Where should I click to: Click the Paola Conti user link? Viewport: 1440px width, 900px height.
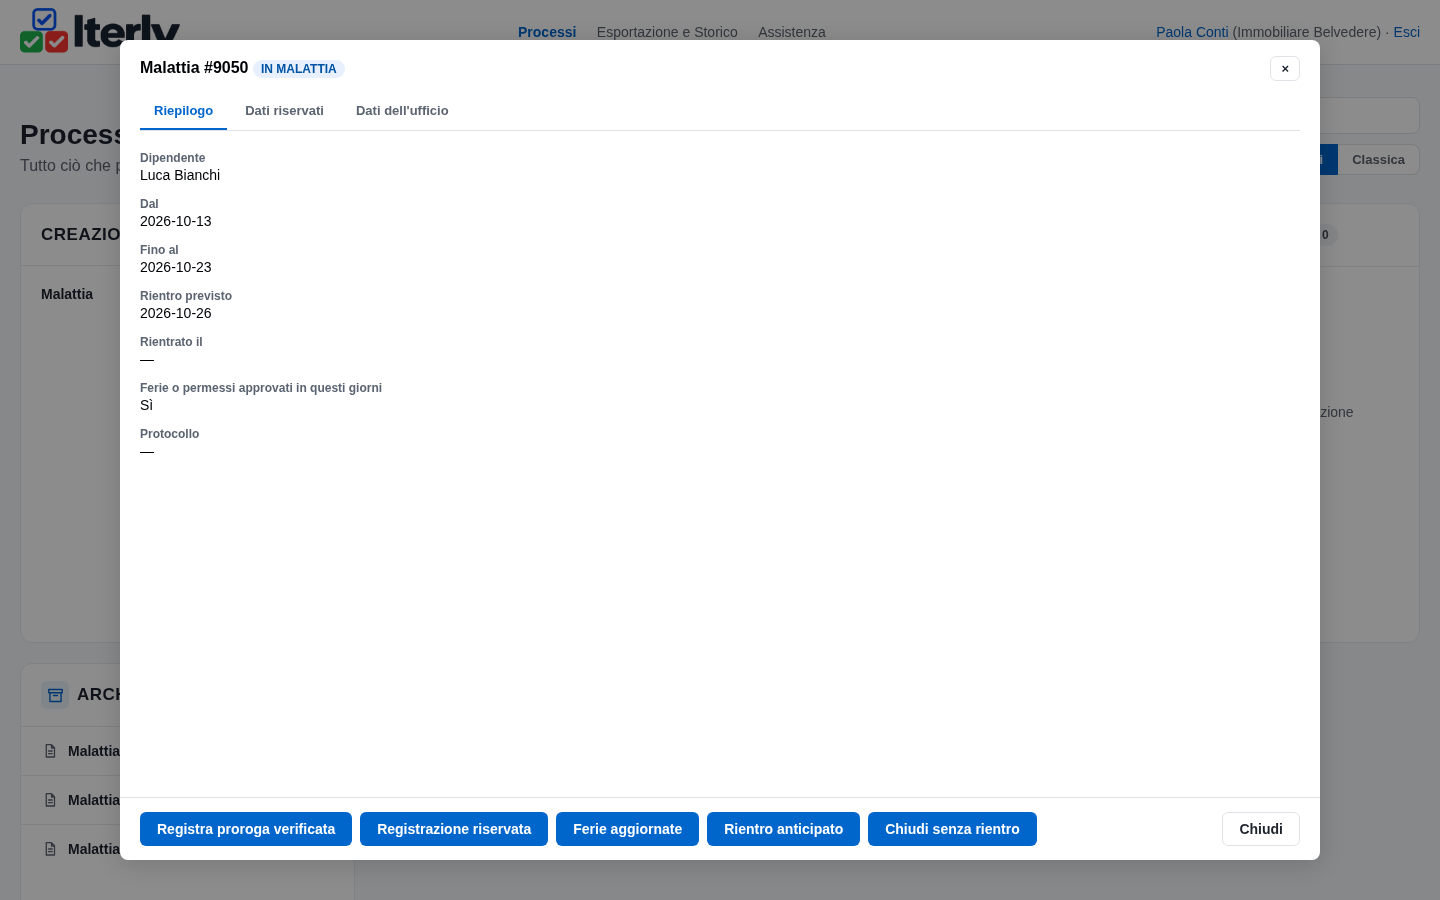click(x=1192, y=32)
